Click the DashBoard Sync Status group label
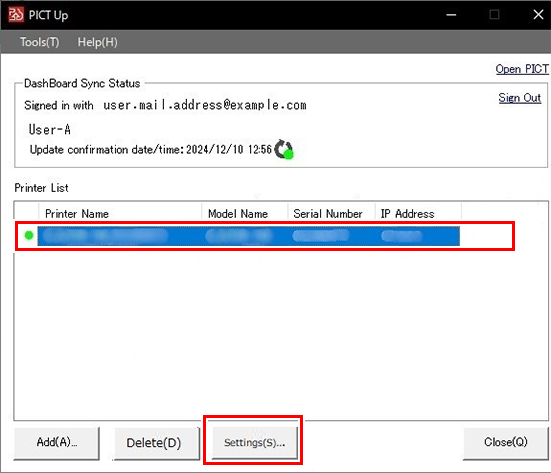The width and height of the screenshot is (551, 473). click(82, 83)
